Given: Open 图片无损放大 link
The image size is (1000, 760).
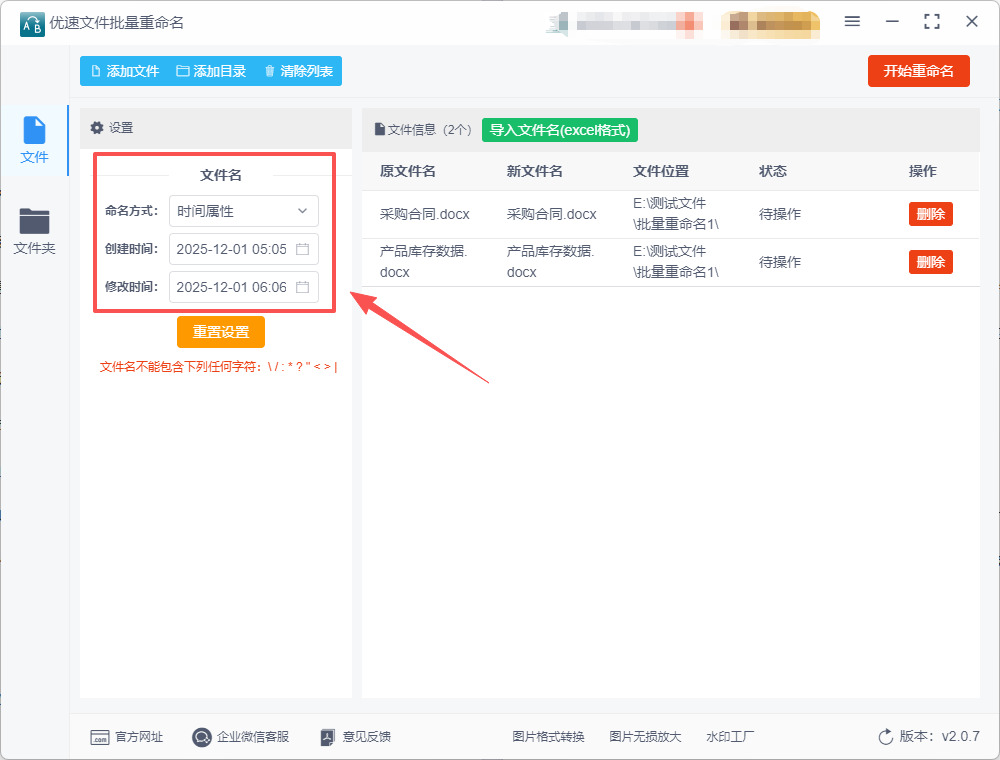Looking at the screenshot, I should 645,737.
